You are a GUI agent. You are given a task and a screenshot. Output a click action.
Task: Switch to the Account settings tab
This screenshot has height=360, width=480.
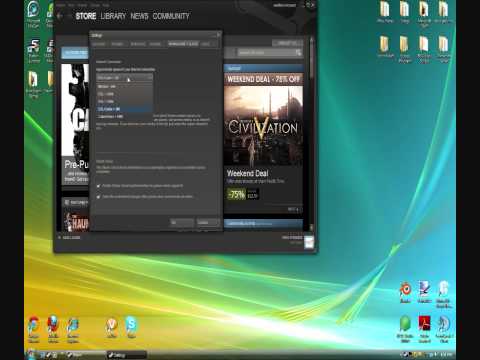click(98, 44)
